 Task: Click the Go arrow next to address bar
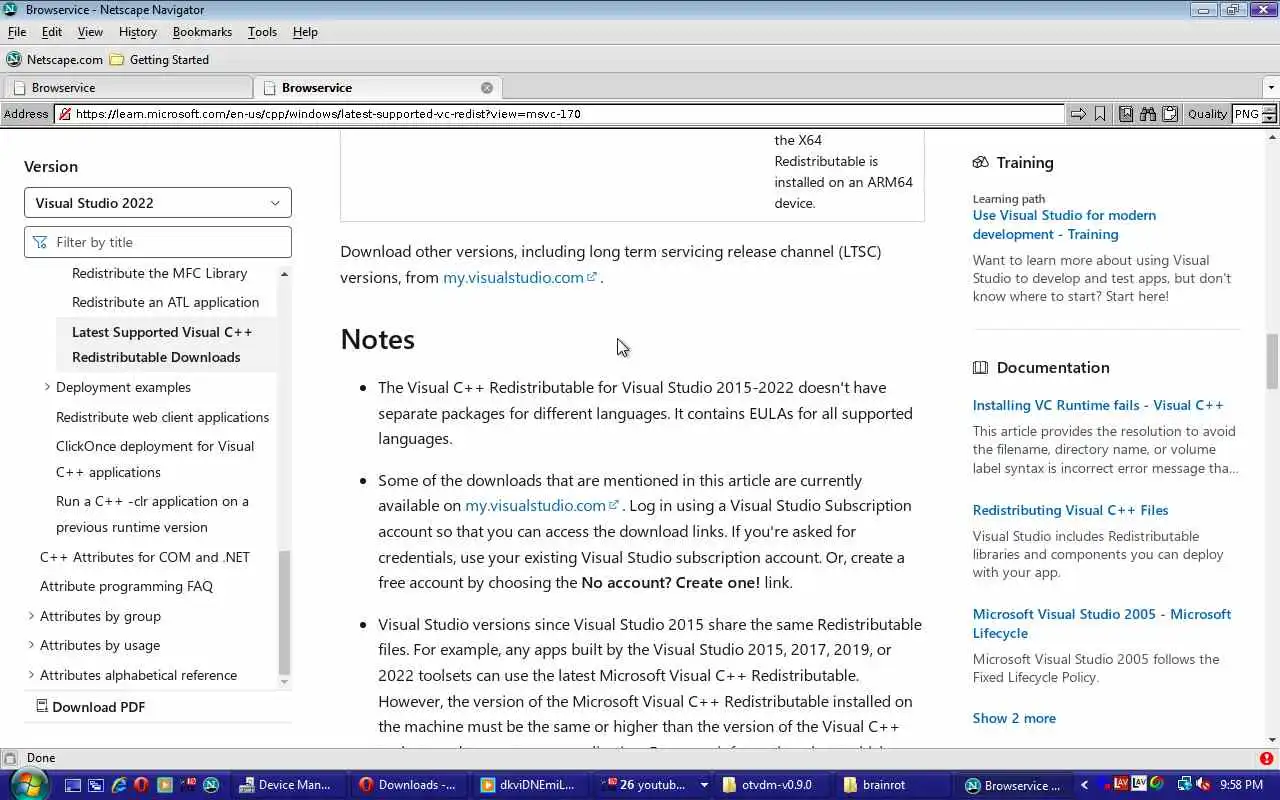[1078, 114]
